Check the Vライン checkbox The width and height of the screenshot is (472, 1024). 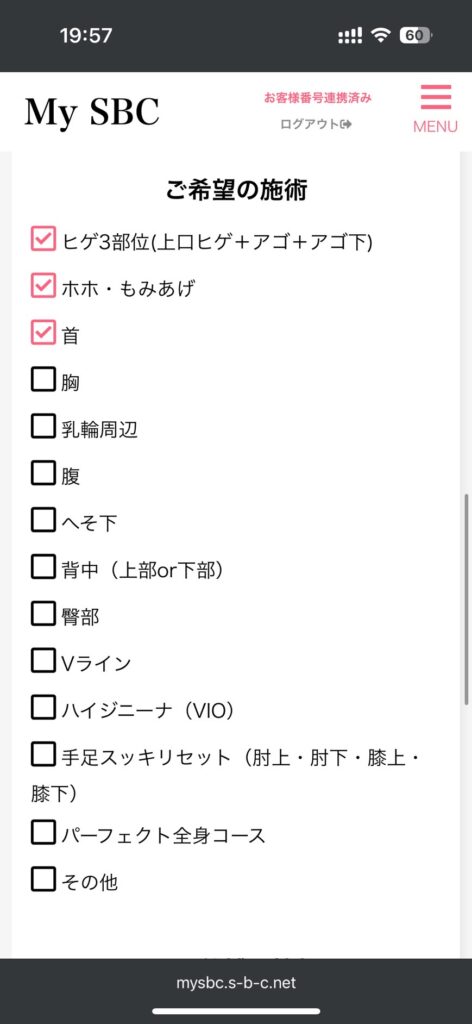[x=43, y=661]
